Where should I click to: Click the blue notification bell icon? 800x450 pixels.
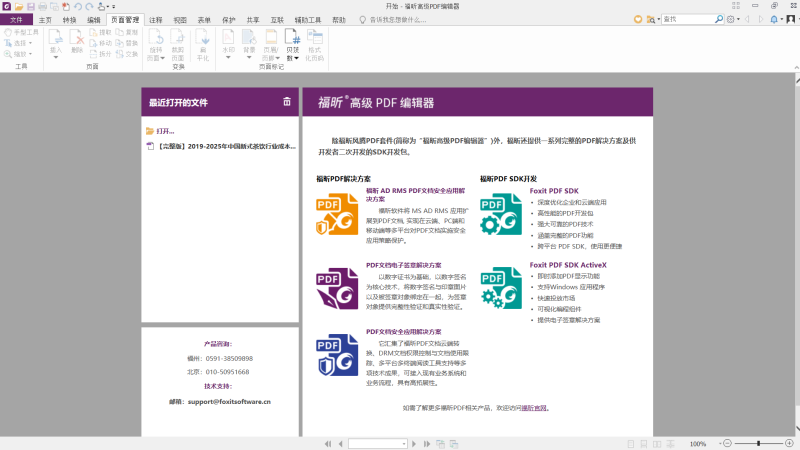(774, 19)
